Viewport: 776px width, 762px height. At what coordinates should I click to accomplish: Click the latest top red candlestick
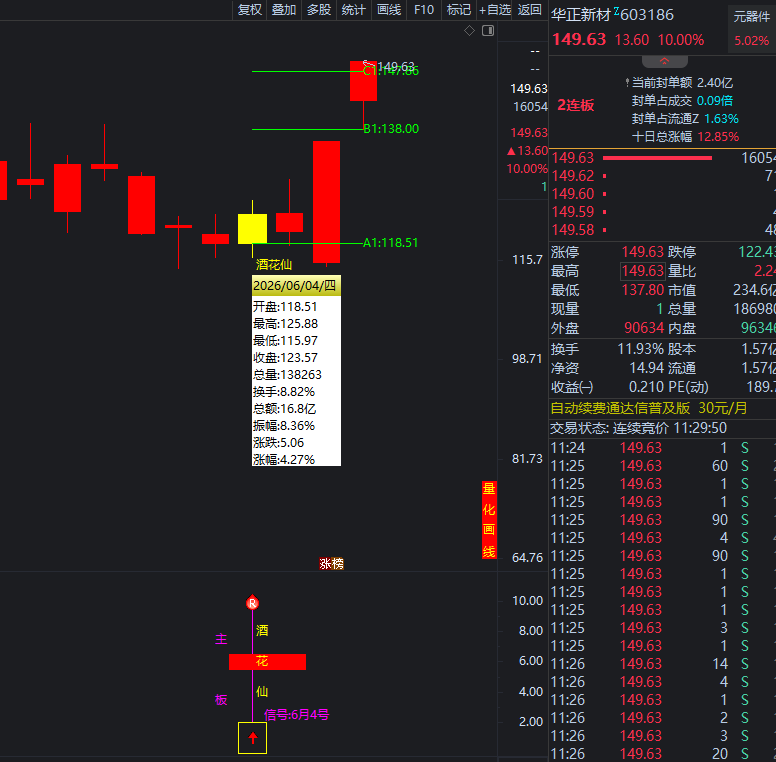[x=363, y=81]
